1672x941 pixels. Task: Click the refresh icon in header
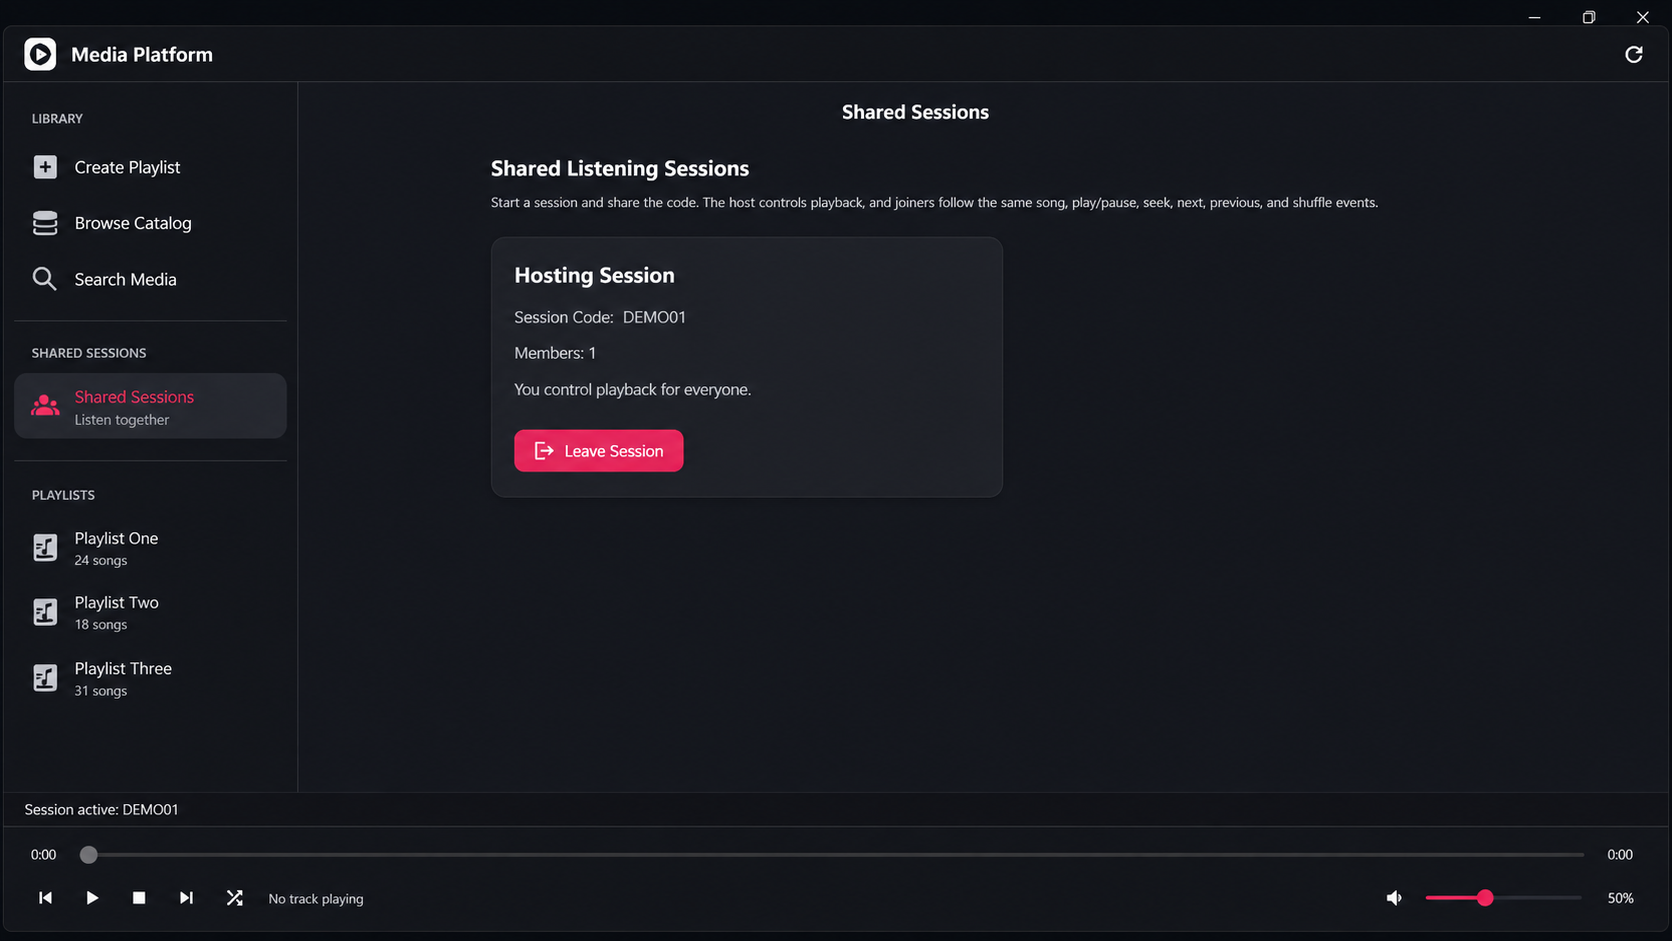tap(1633, 54)
